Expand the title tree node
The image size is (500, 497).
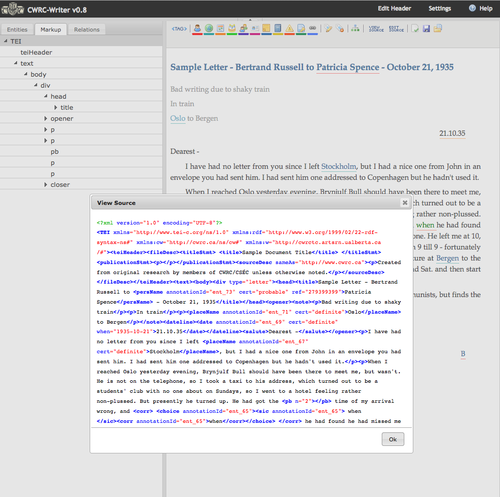click(56, 107)
